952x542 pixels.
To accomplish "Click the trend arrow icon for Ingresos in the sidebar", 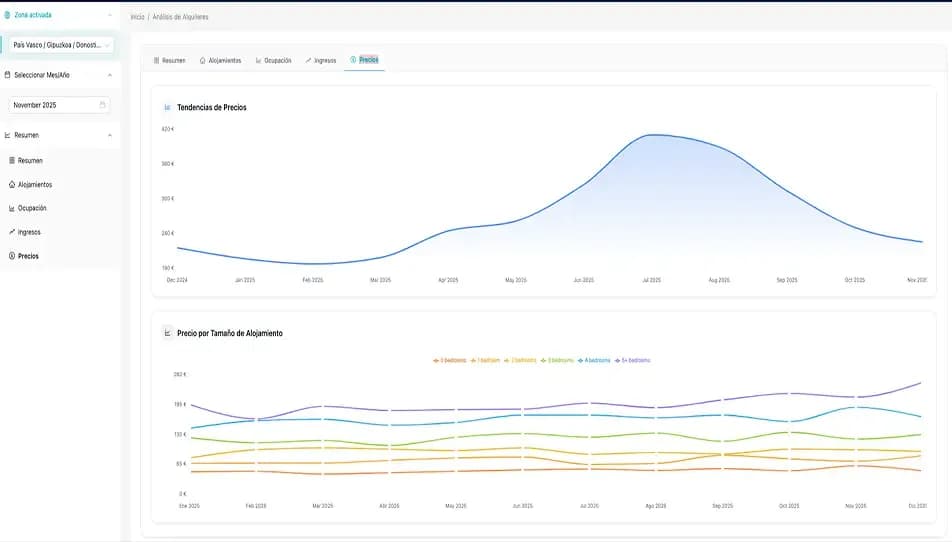I will tap(12, 232).
